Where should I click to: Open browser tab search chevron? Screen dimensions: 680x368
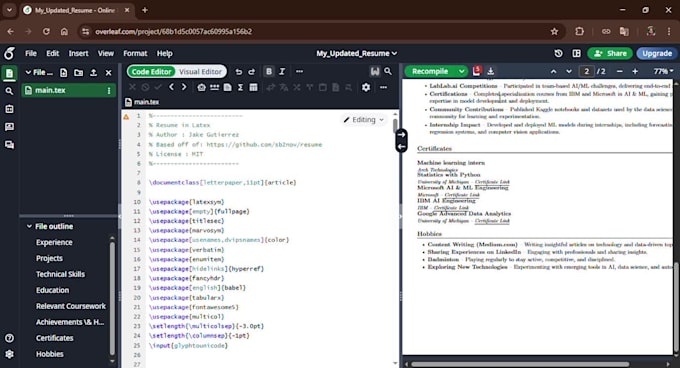[9, 10]
